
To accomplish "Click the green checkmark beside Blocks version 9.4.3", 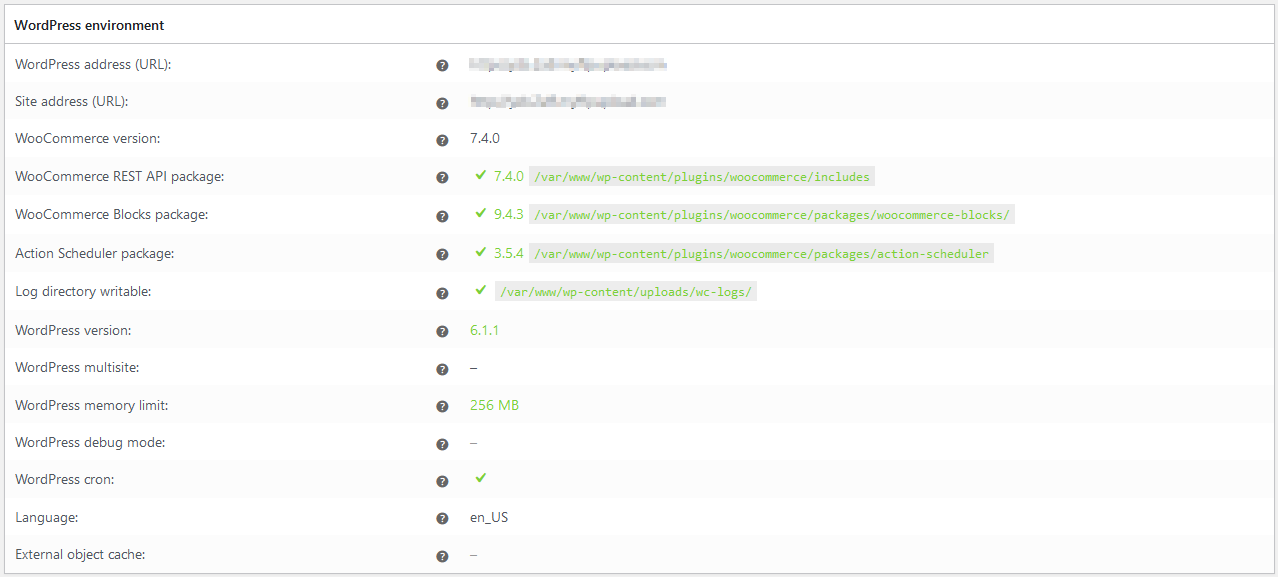I will click(481, 213).
